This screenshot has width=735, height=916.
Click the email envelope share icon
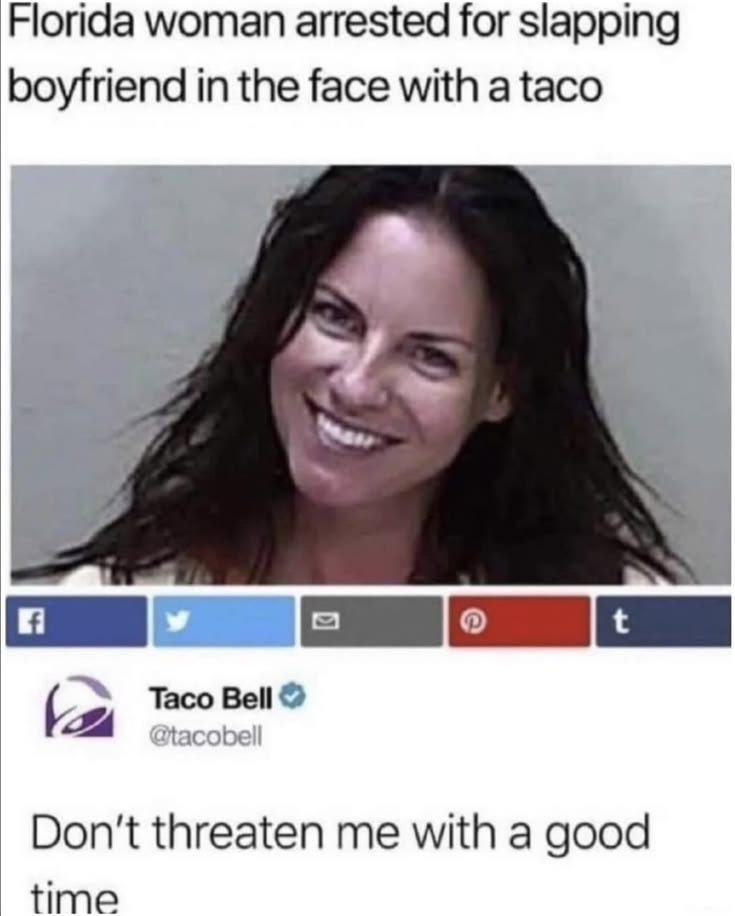point(372,621)
